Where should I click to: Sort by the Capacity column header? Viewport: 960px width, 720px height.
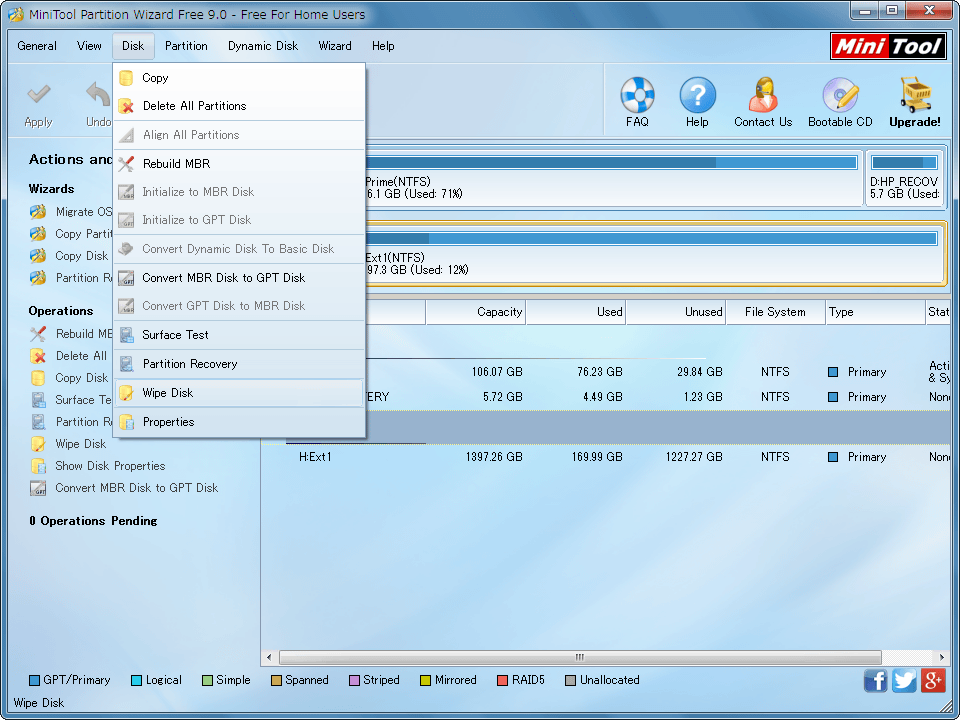(x=476, y=312)
